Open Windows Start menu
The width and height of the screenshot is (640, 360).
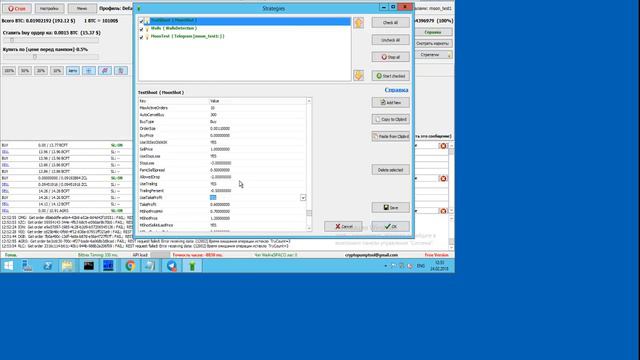coord(8,266)
